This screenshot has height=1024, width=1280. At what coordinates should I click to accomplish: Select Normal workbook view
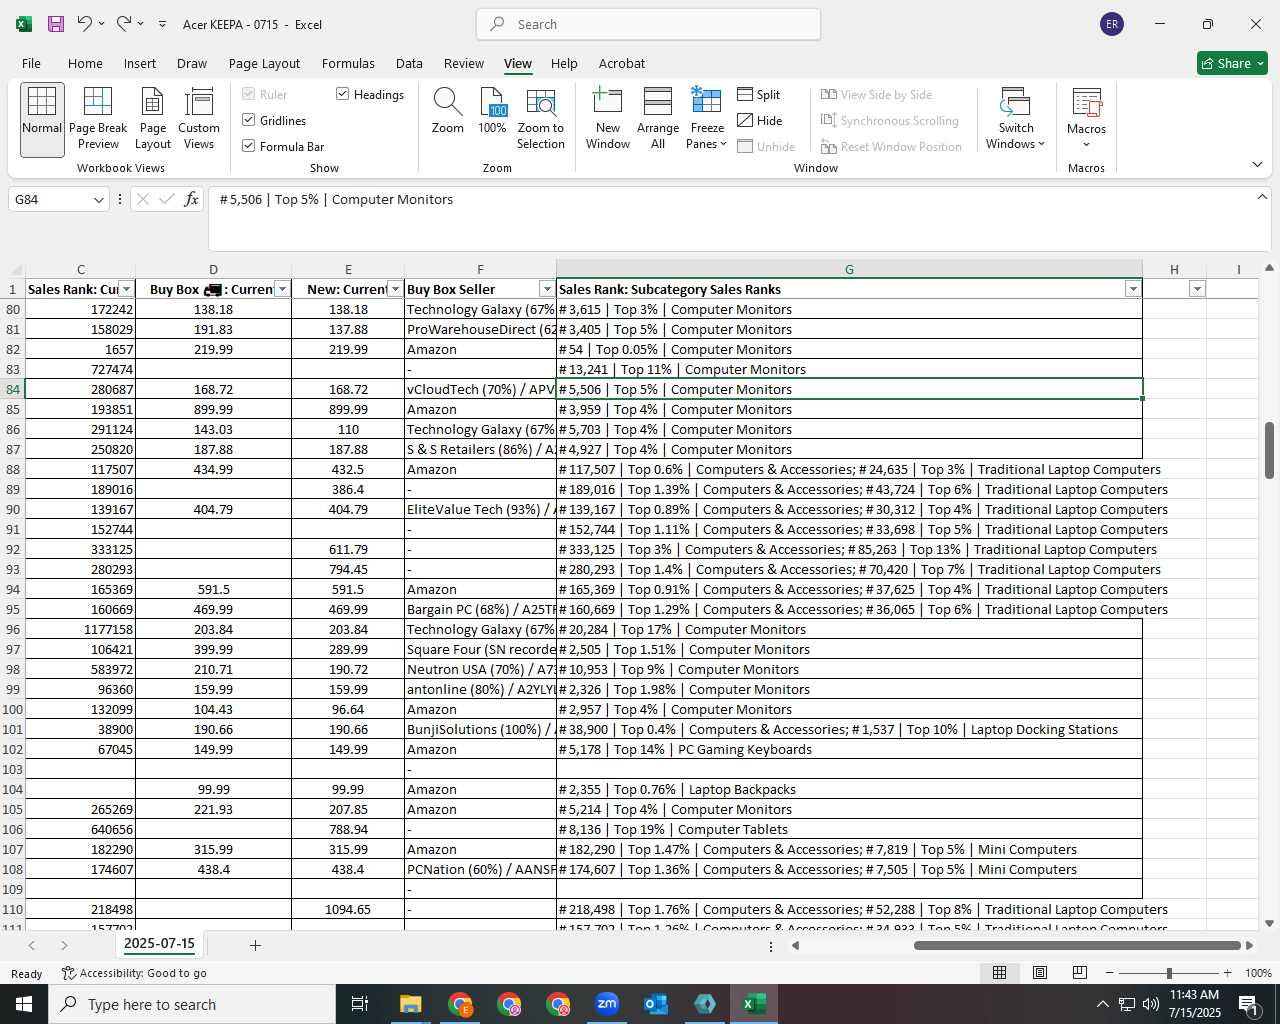point(42,119)
